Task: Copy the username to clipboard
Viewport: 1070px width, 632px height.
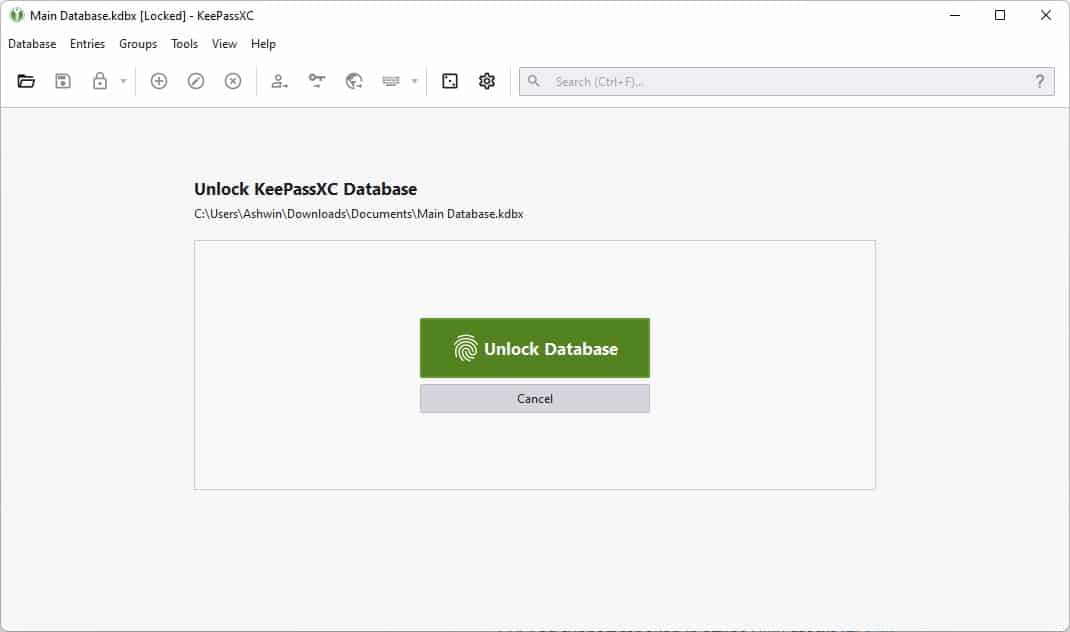Action: click(280, 81)
